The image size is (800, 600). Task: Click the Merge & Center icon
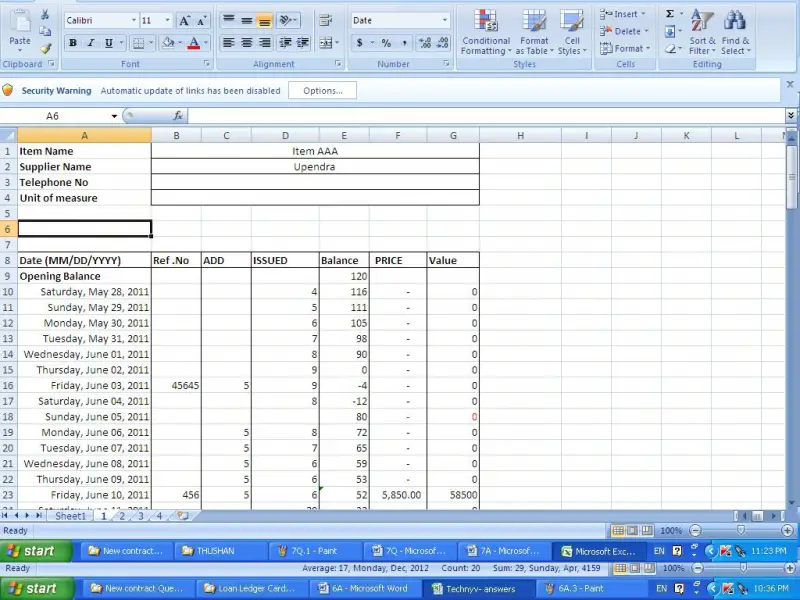tap(325, 43)
